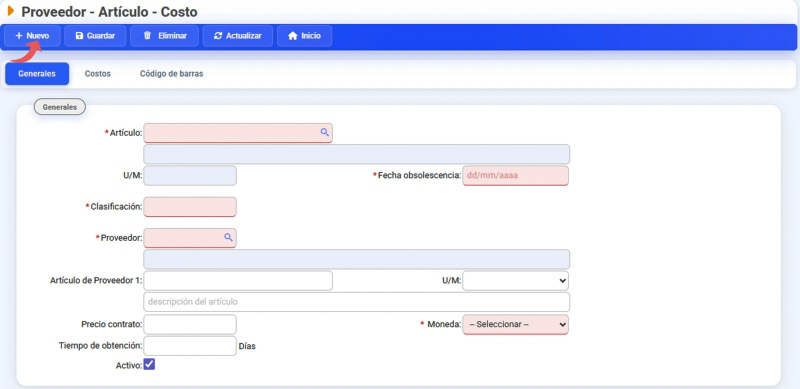Image resolution: width=800 pixels, height=389 pixels.
Task: Click the Eliminar button
Action: tap(164, 36)
